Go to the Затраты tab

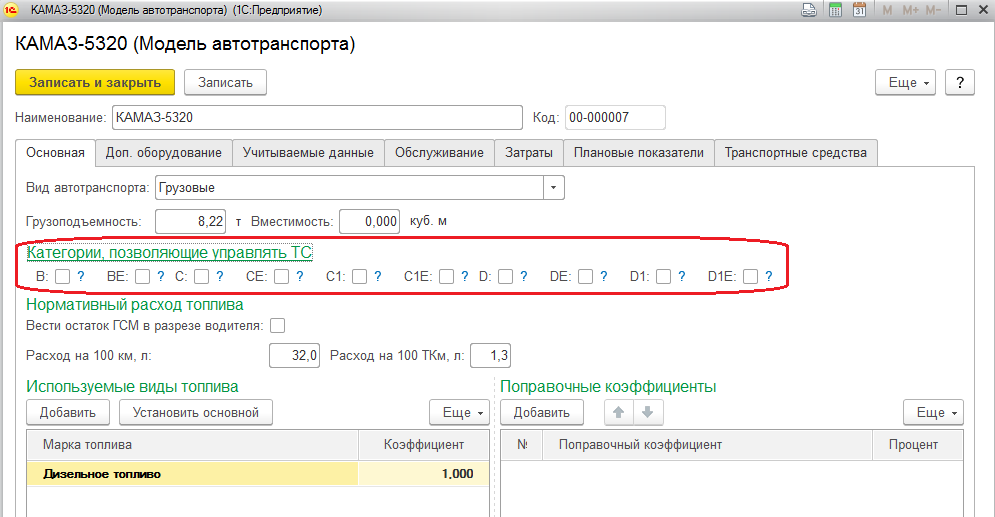(529, 153)
